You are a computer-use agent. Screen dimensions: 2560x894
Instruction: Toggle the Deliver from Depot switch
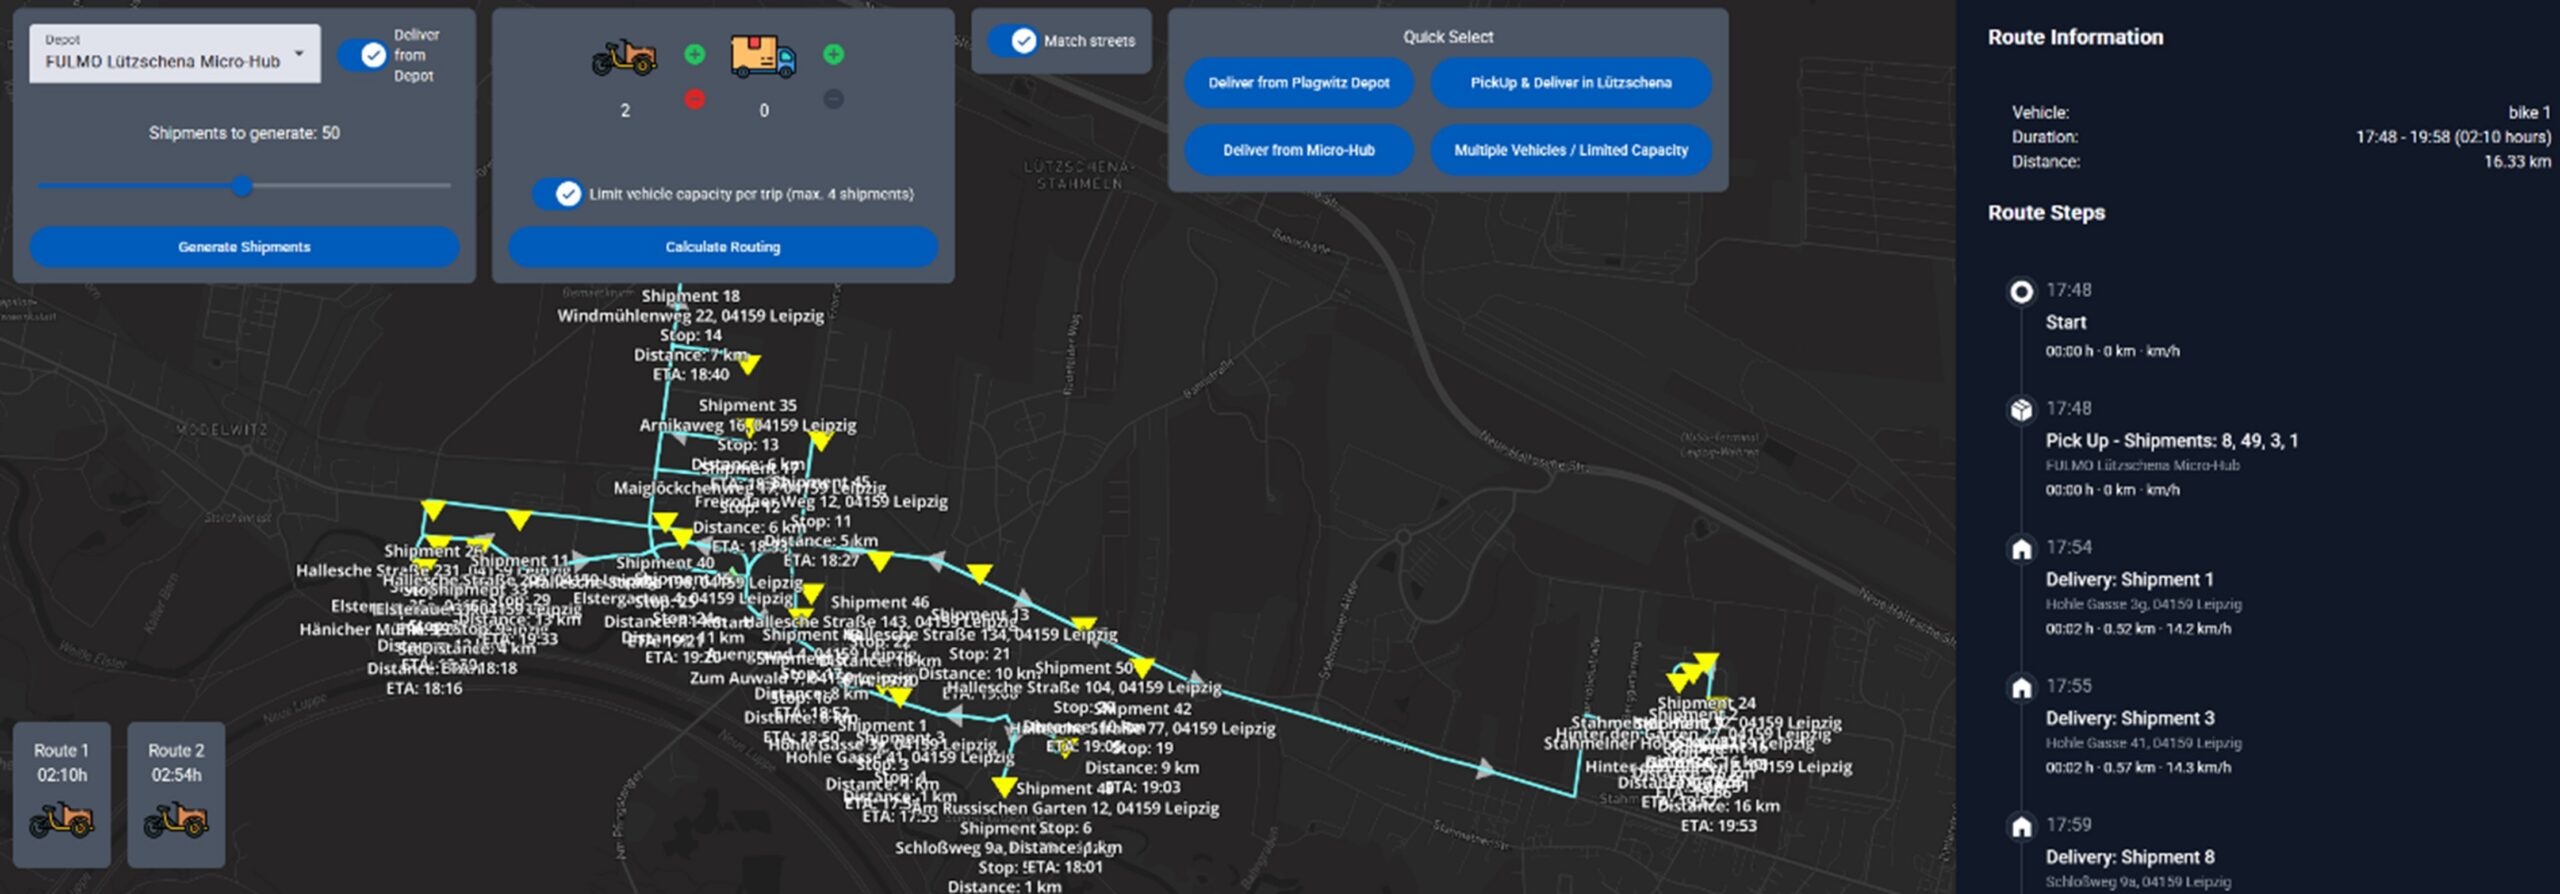pos(363,55)
